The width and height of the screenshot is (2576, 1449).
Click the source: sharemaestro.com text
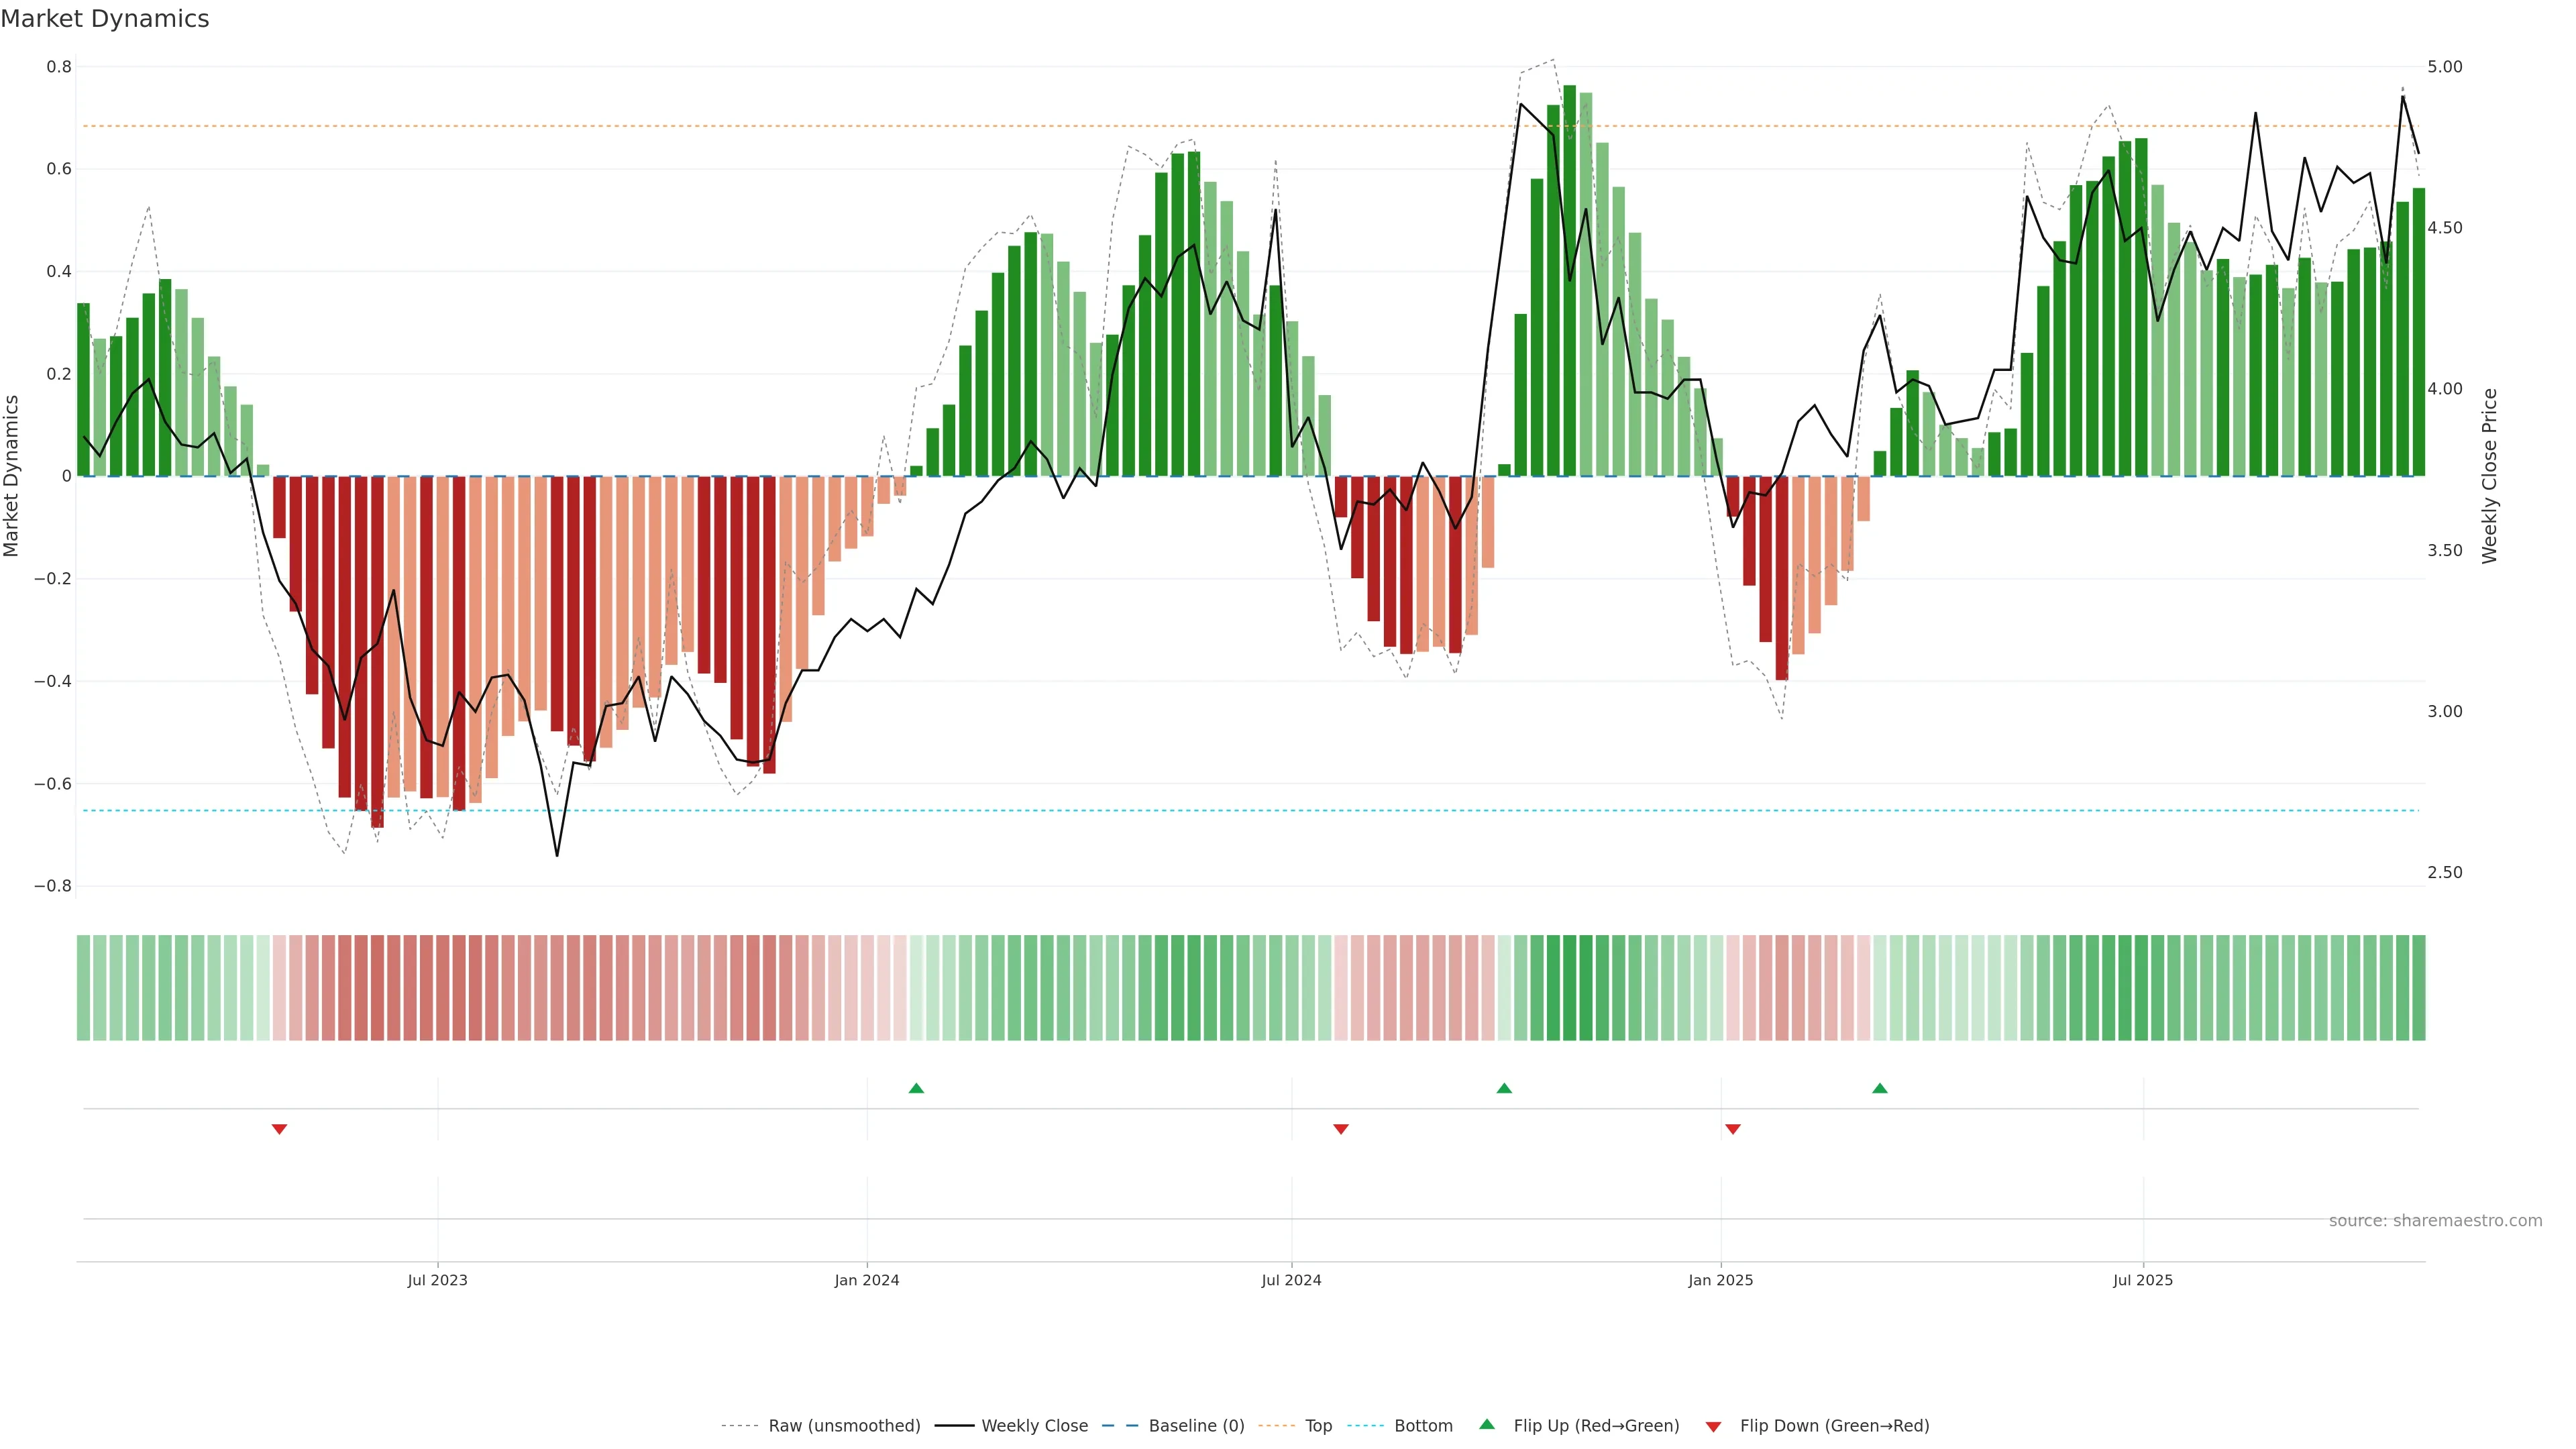(2435, 1221)
